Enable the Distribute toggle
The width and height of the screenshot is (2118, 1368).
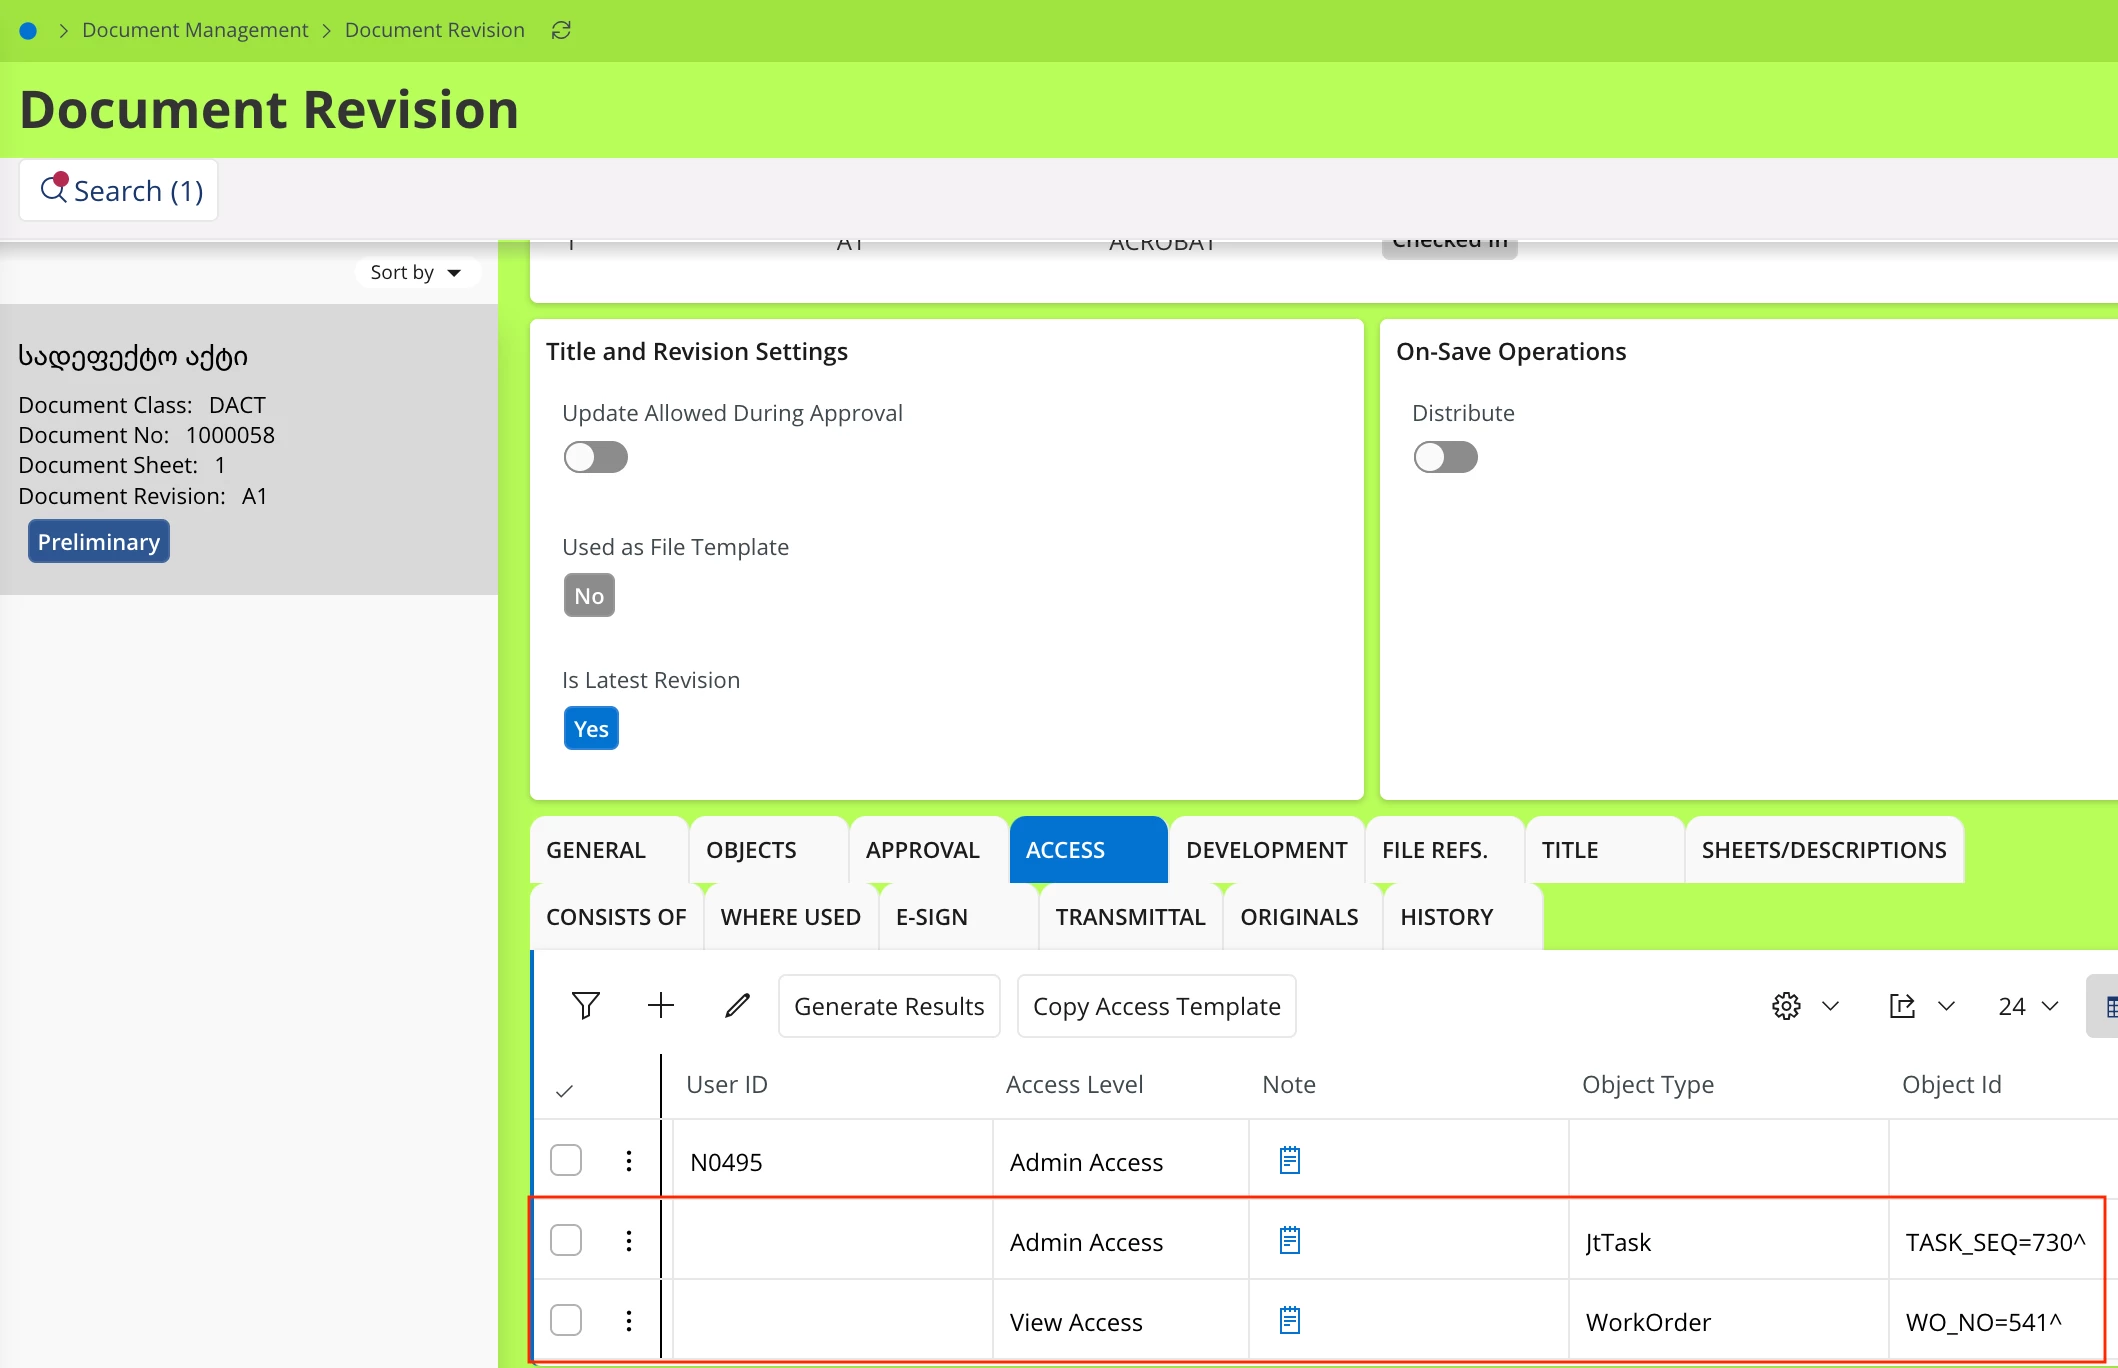click(x=1446, y=457)
